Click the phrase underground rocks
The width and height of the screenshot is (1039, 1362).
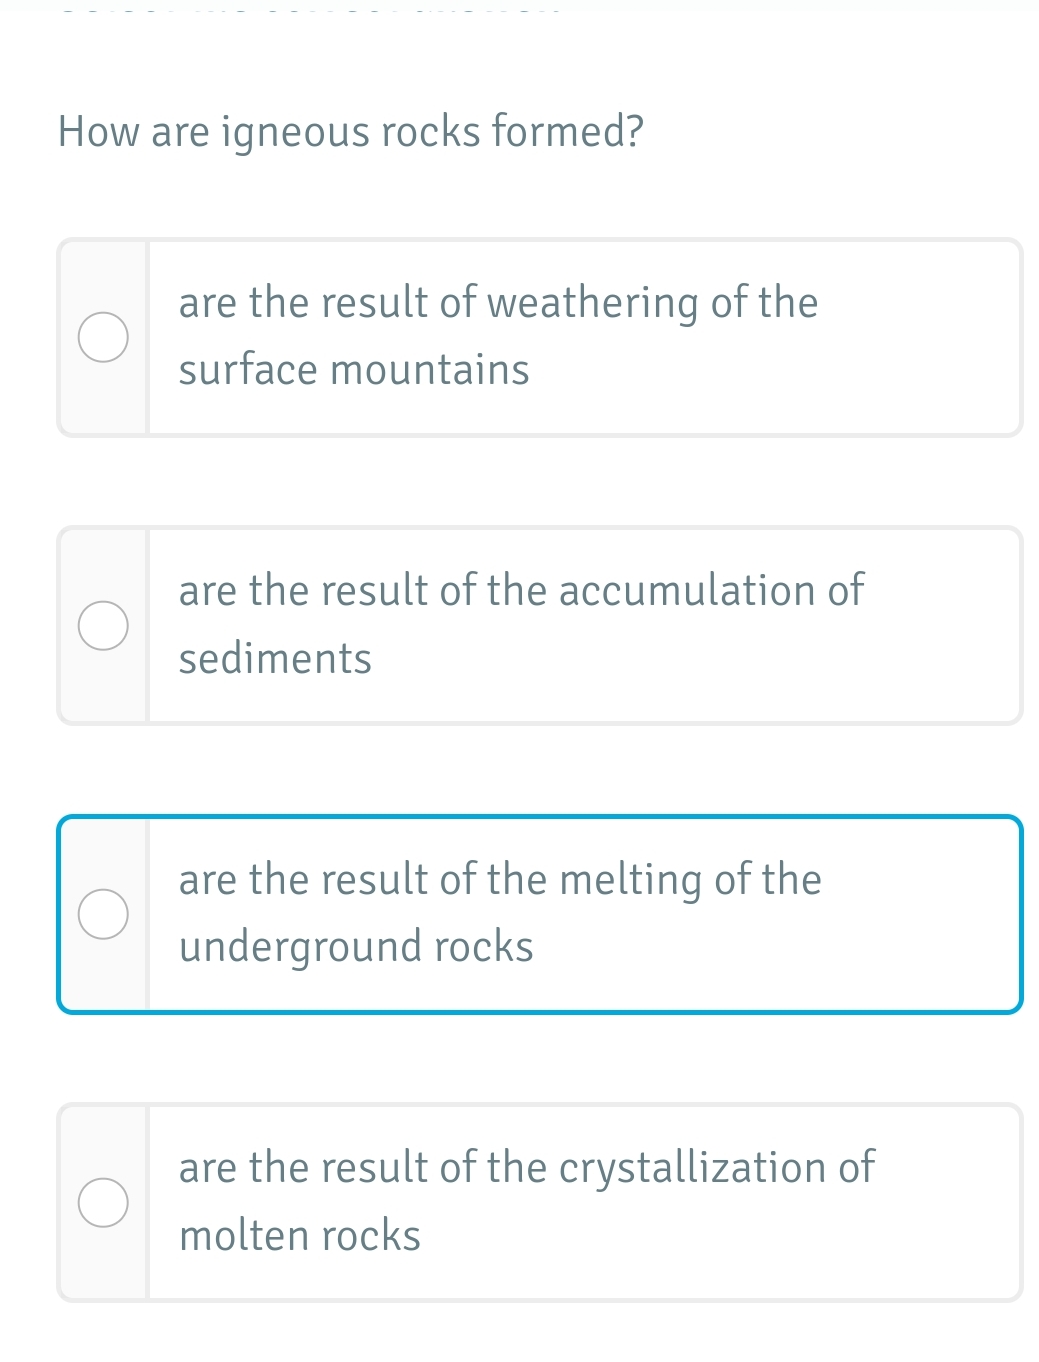pyautogui.click(x=356, y=945)
